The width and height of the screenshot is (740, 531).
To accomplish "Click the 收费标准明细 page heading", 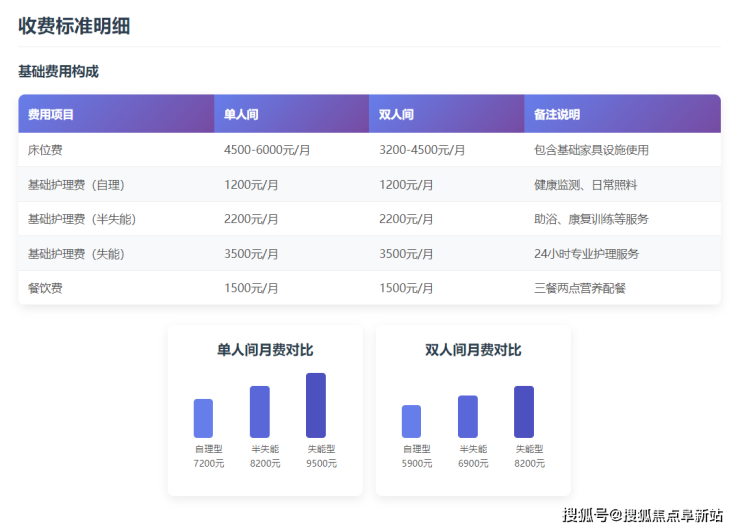I will pos(74,26).
